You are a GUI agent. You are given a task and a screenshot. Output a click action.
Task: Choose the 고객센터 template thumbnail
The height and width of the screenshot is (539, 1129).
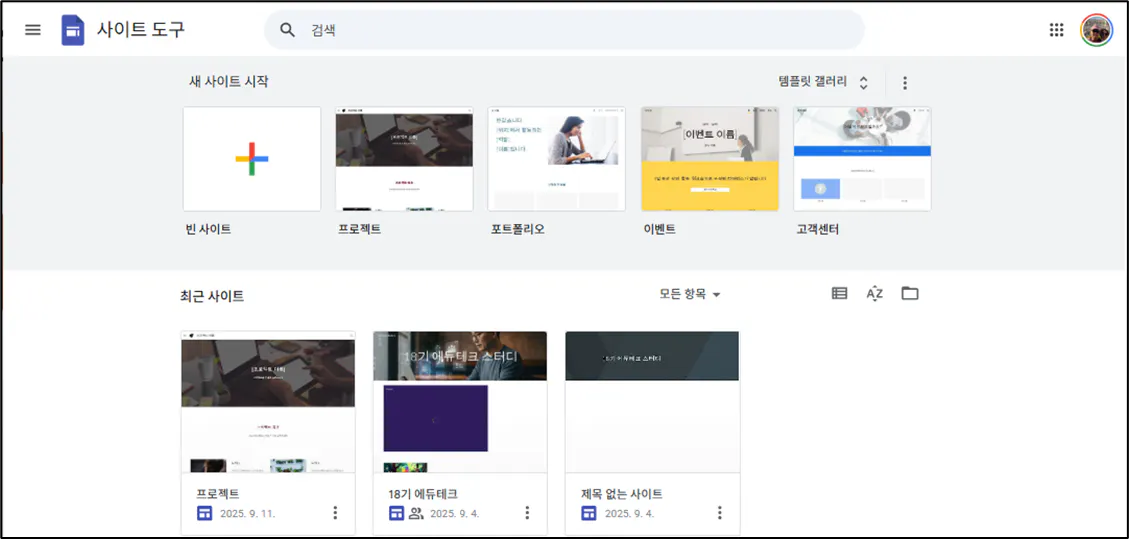[x=862, y=159]
